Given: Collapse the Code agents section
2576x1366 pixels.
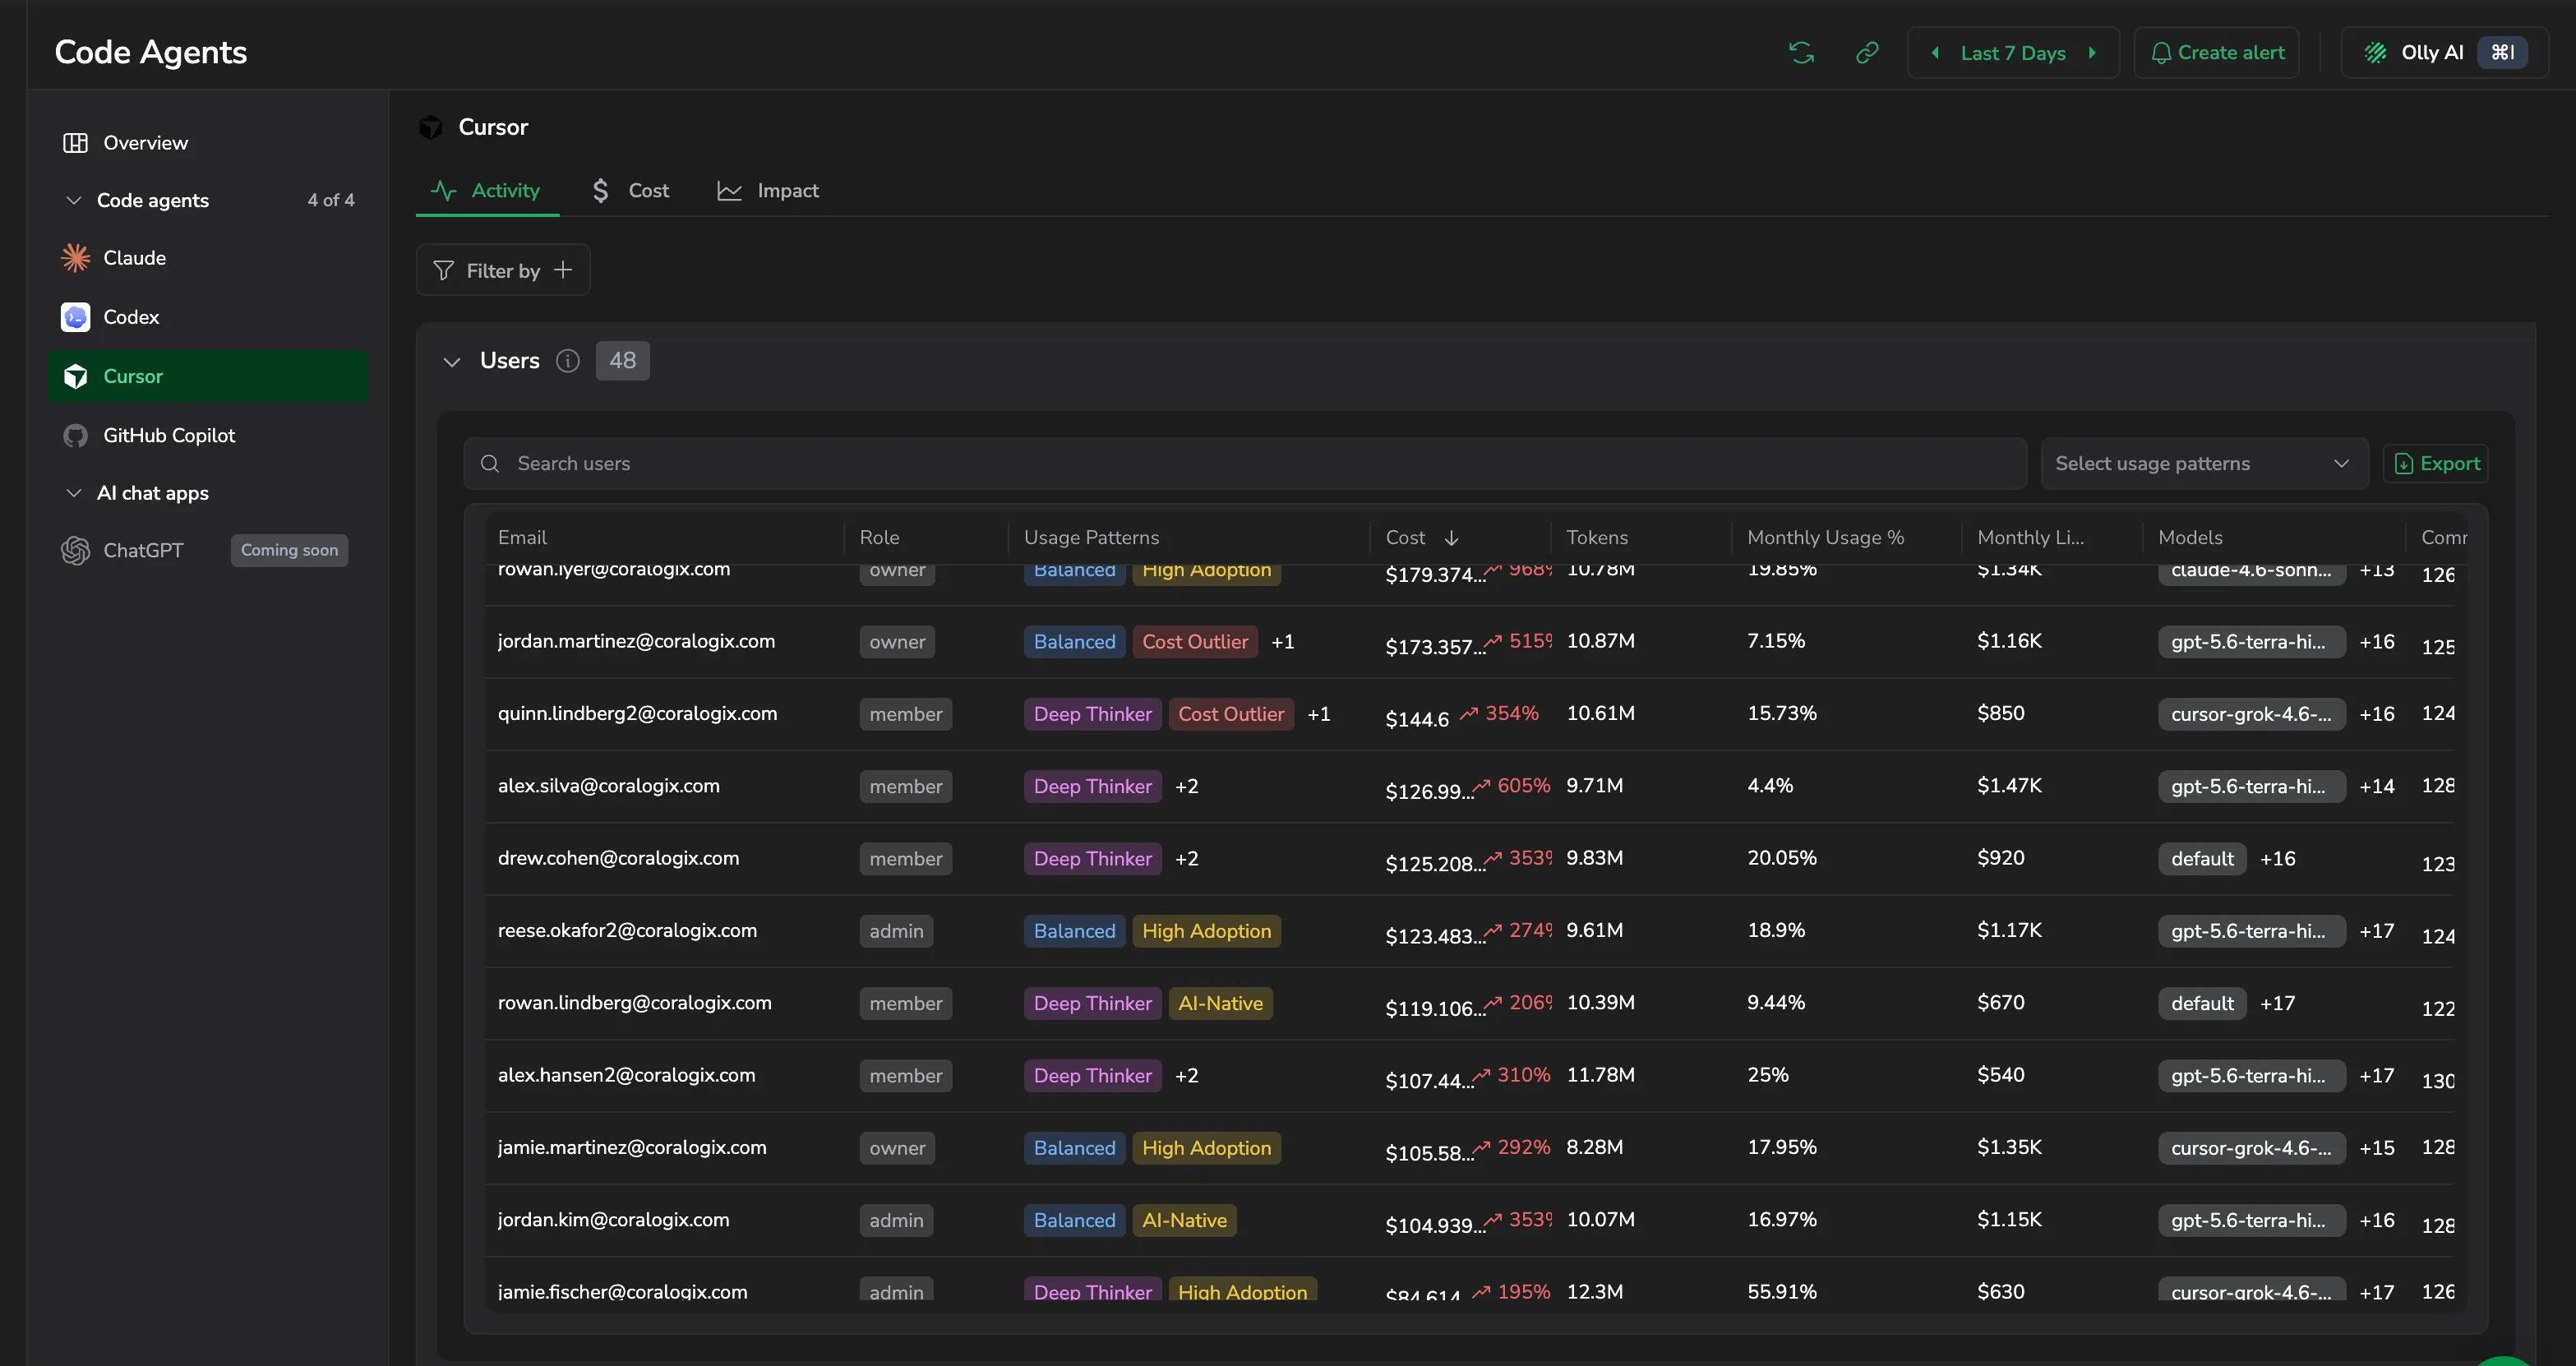Looking at the screenshot, I should (x=73, y=200).
